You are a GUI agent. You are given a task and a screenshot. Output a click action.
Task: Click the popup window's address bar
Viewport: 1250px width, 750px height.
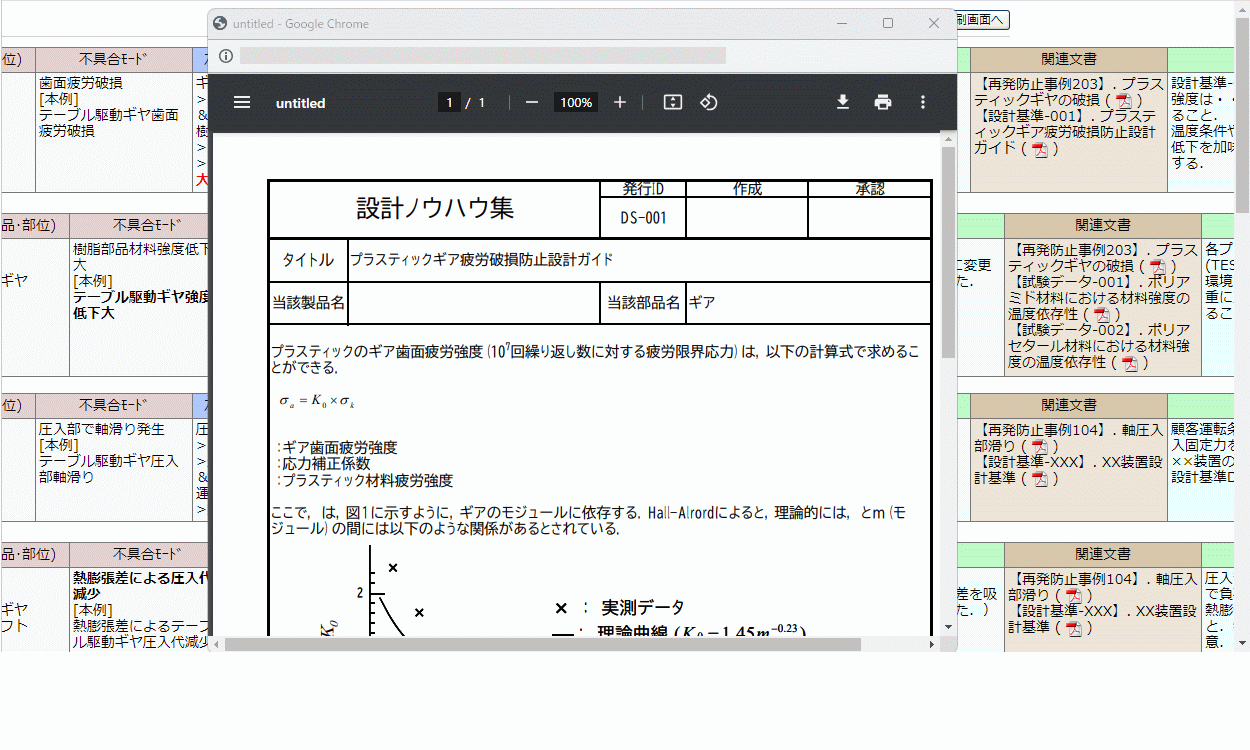pyautogui.click(x=482, y=56)
